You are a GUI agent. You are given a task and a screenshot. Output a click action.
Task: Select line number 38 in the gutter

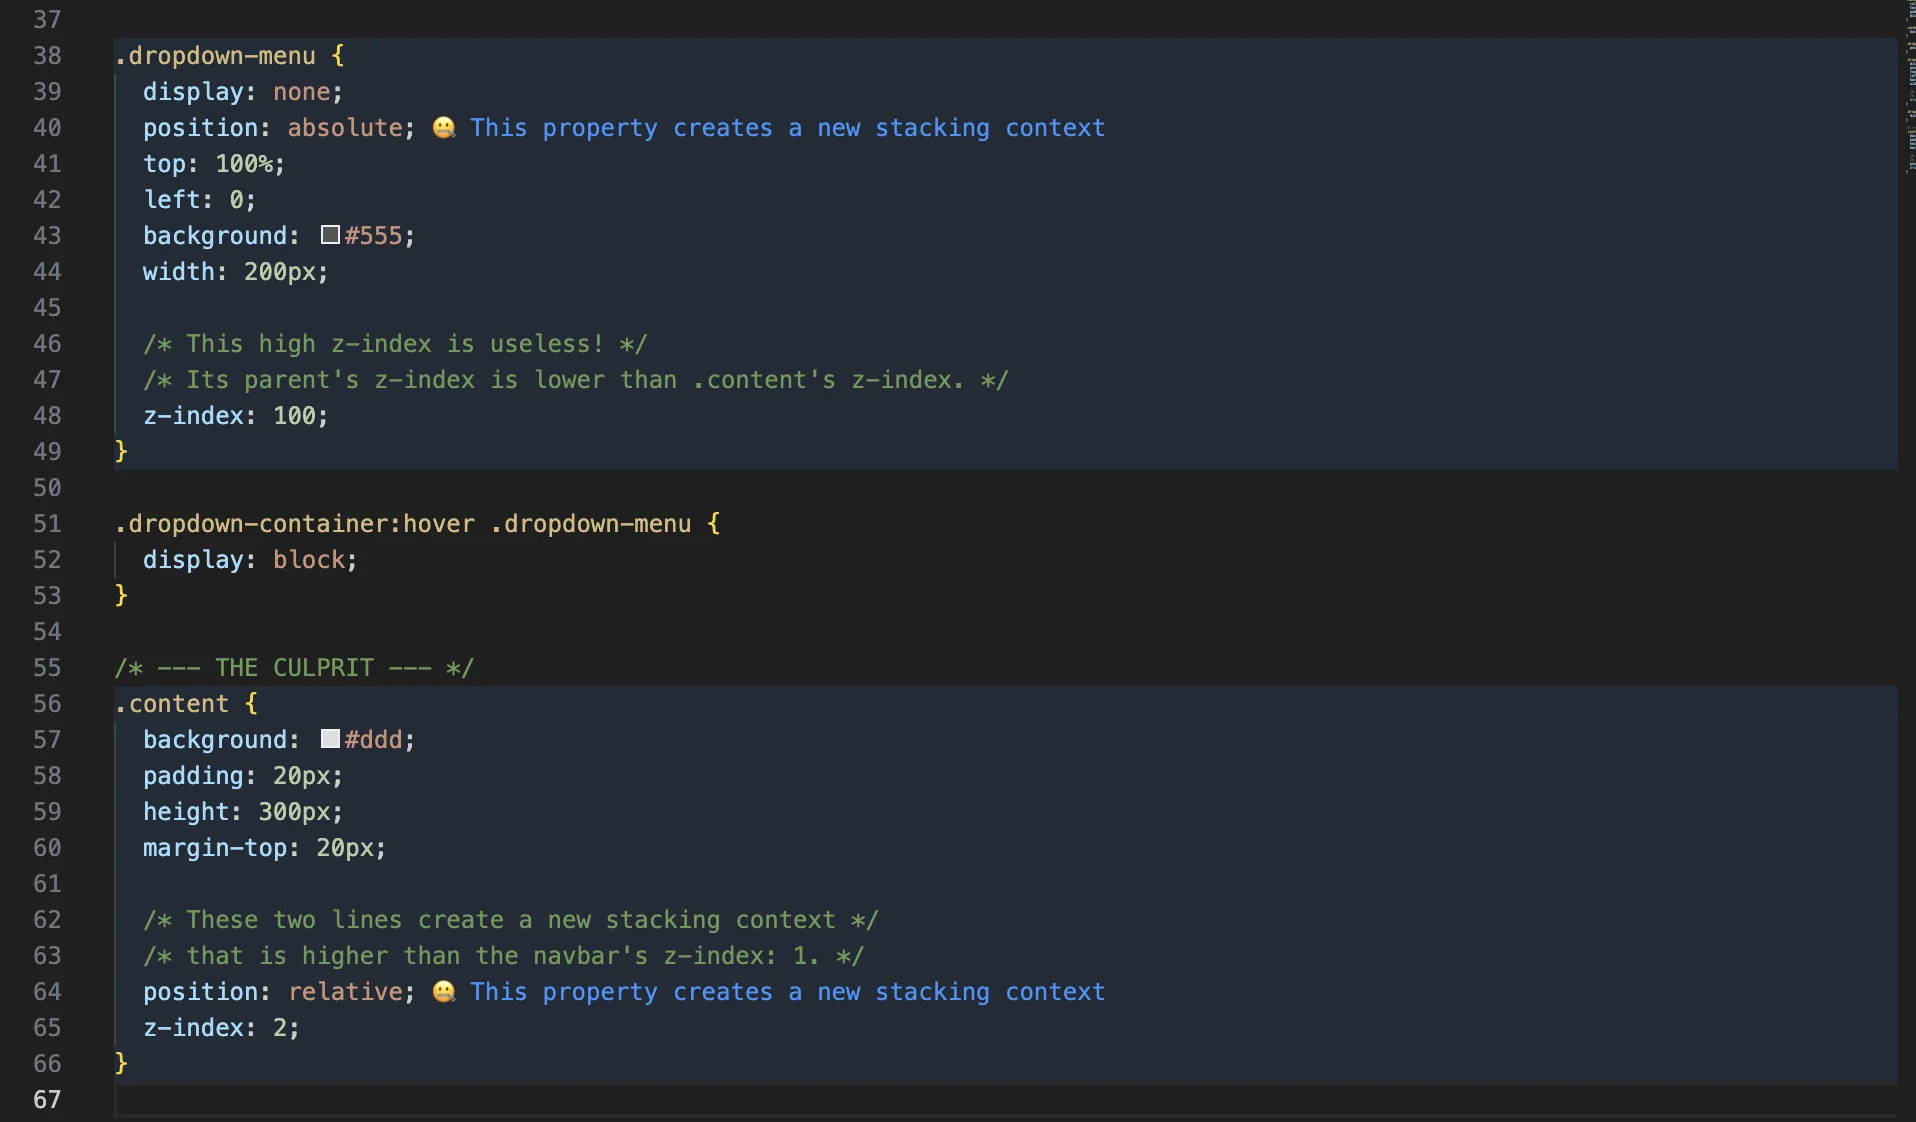point(47,56)
